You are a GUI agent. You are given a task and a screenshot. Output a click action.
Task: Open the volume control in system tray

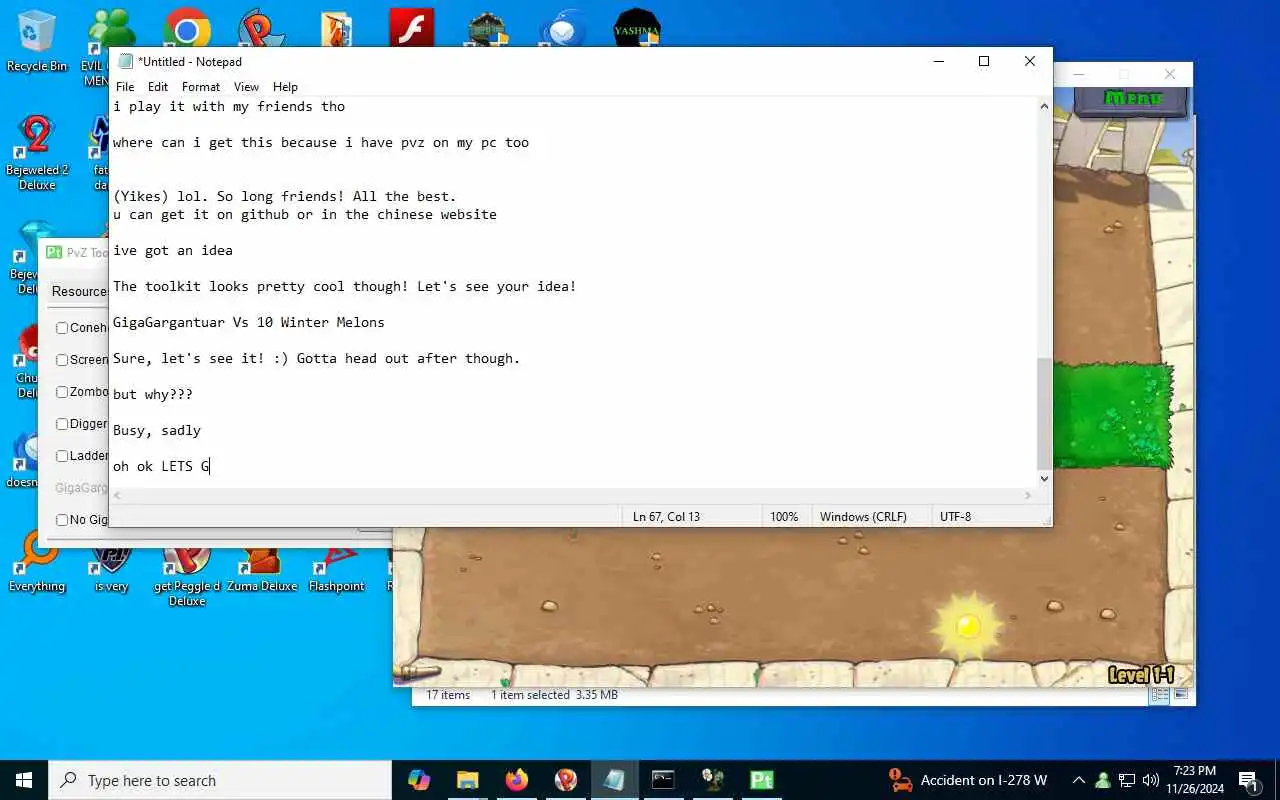[x=1151, y=780]
